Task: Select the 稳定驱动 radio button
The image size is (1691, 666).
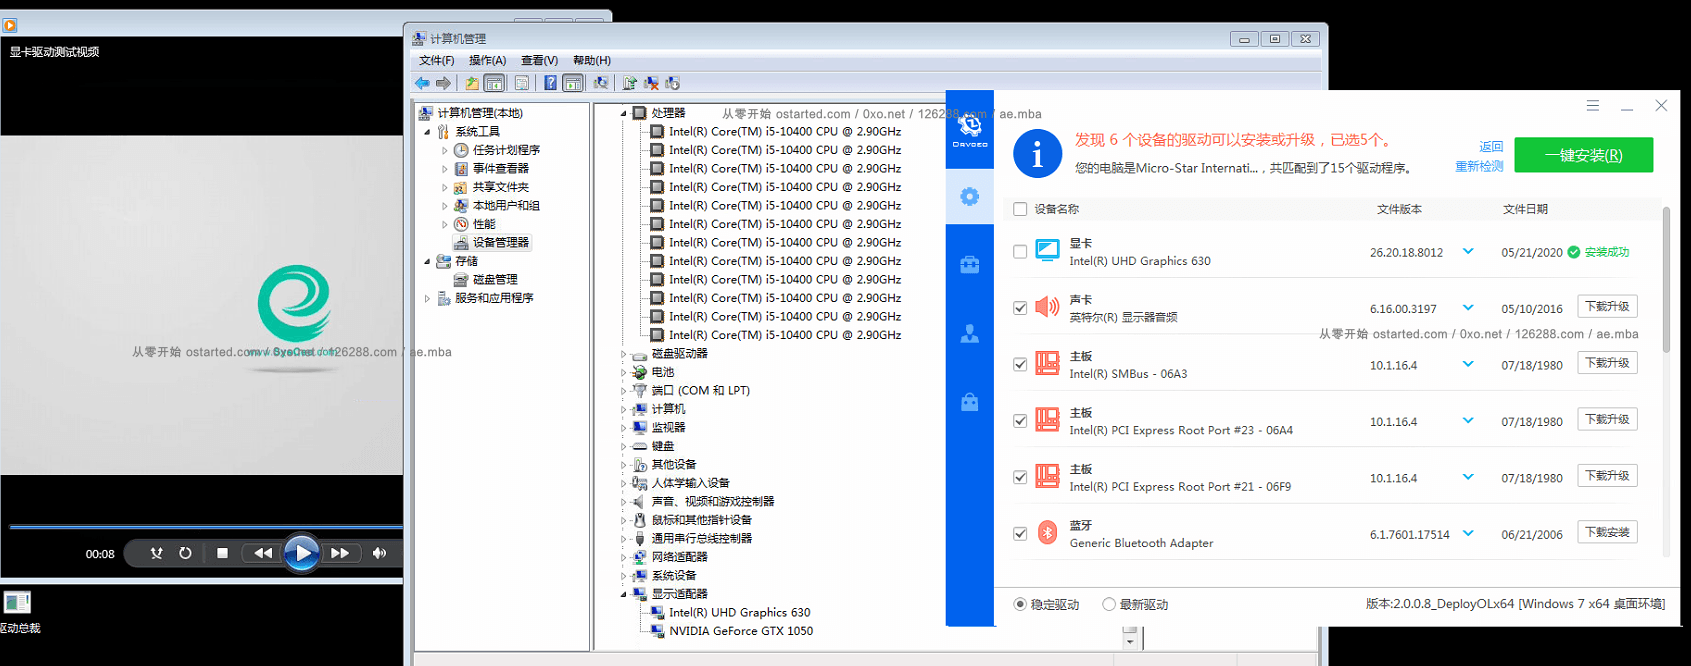Action: point(1020,604)
